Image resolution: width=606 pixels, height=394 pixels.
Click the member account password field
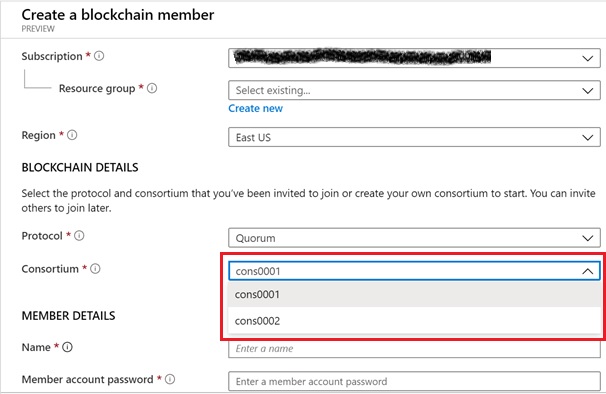pyautogui.click(x=414, y=381)
